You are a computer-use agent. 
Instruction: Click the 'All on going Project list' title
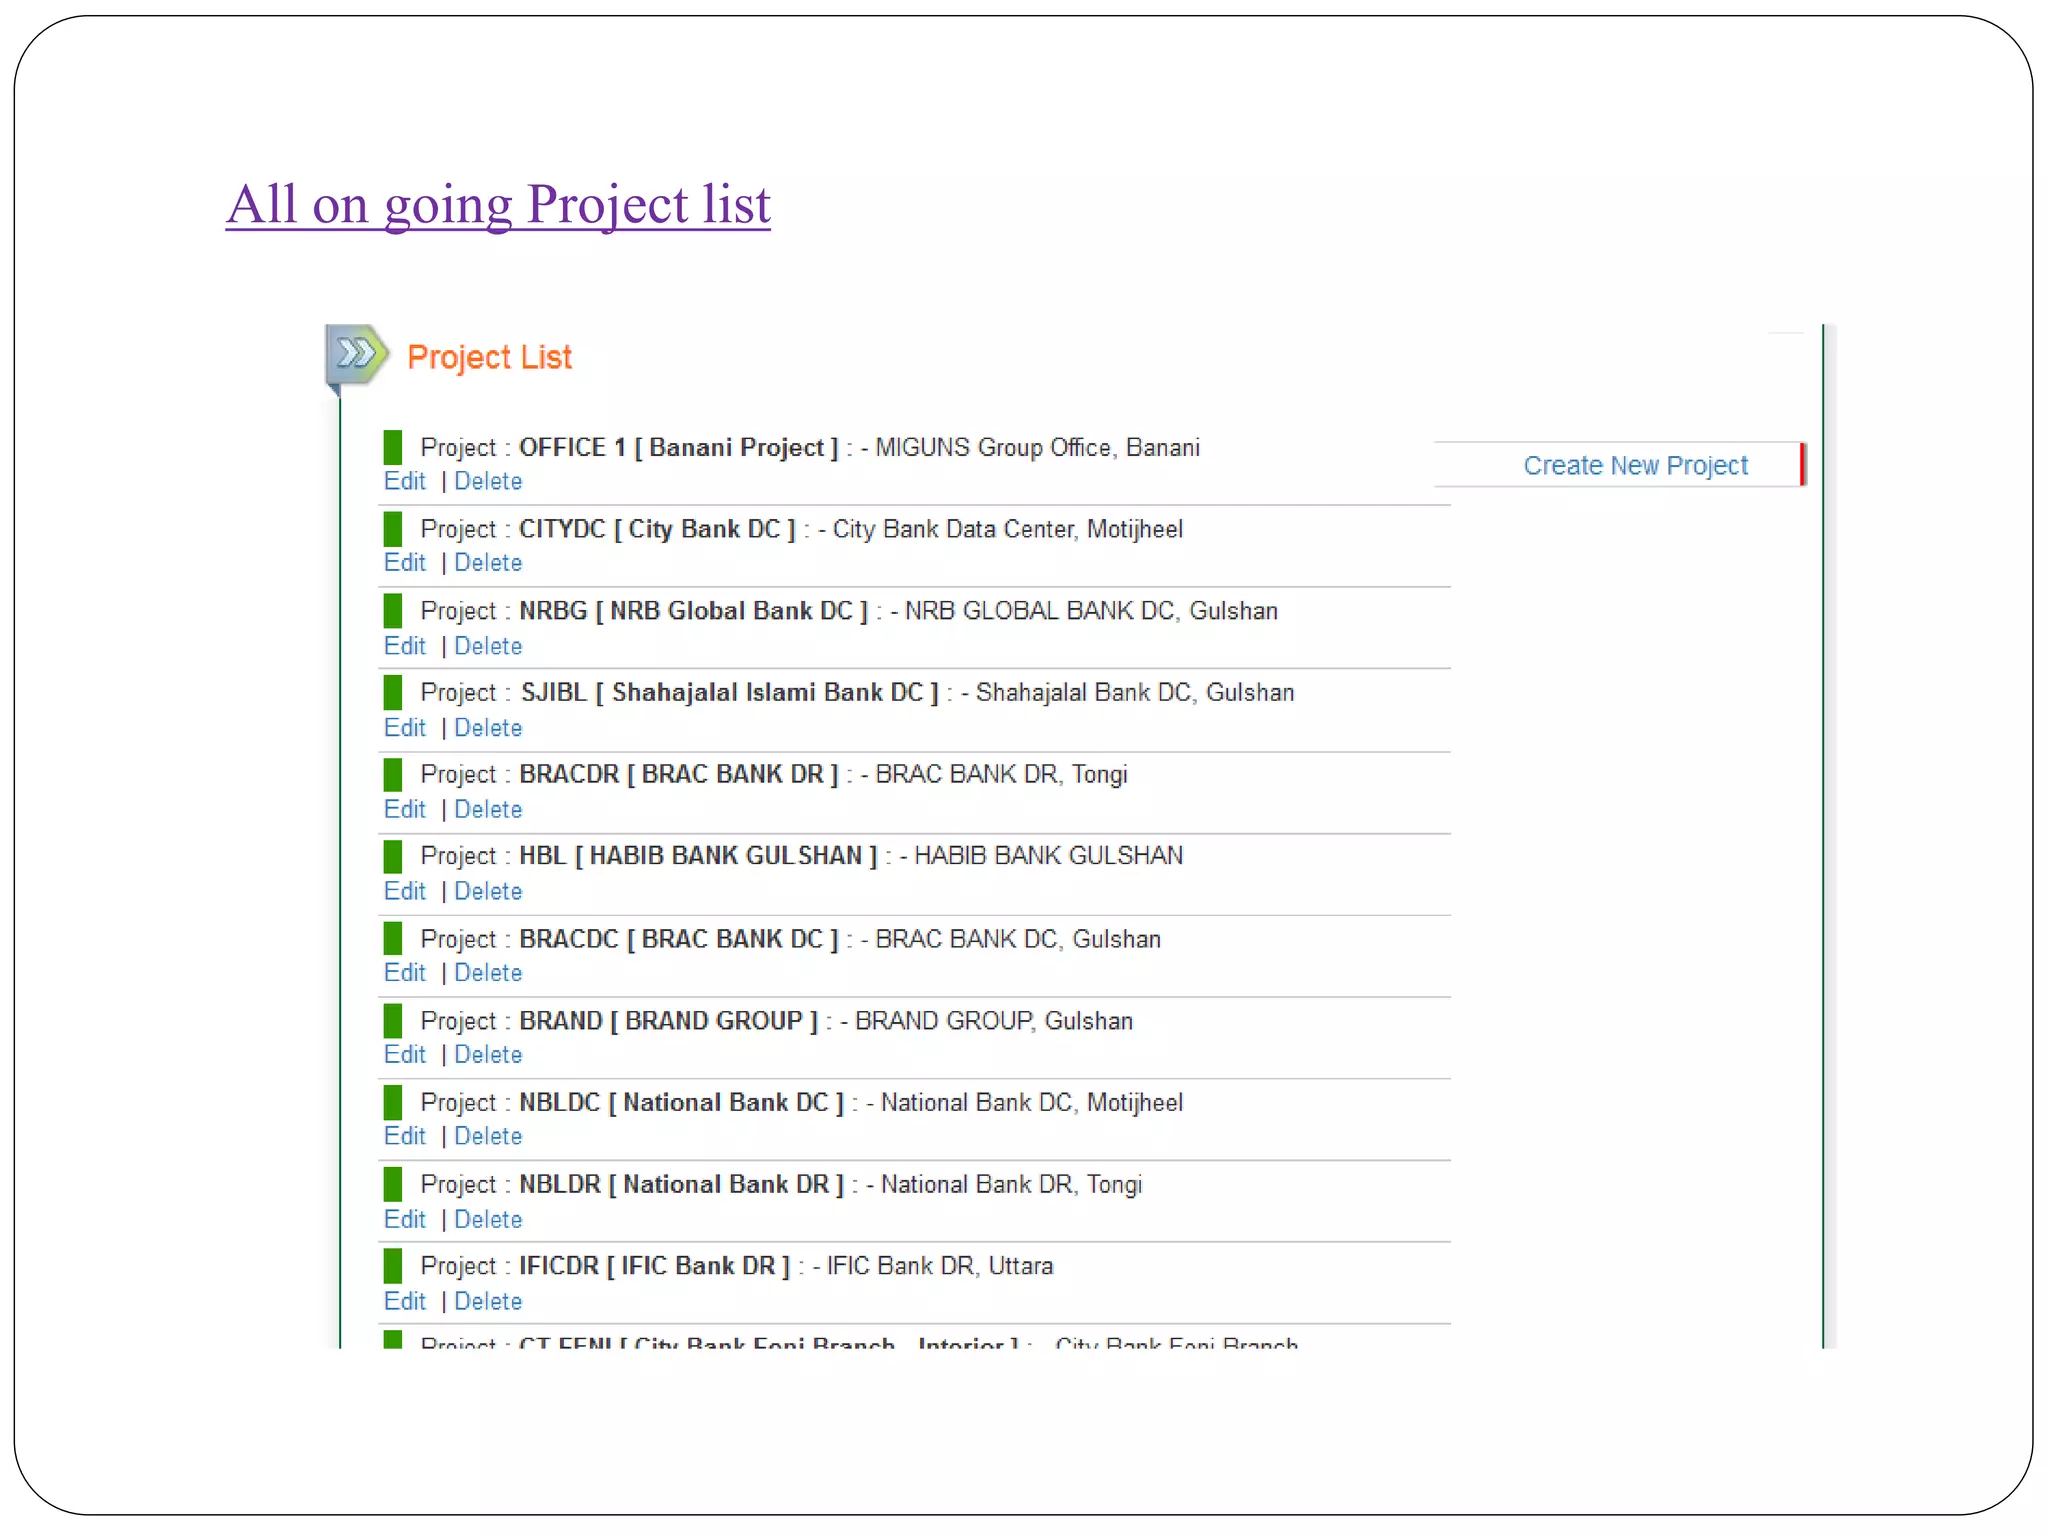(x=498, y=205)
